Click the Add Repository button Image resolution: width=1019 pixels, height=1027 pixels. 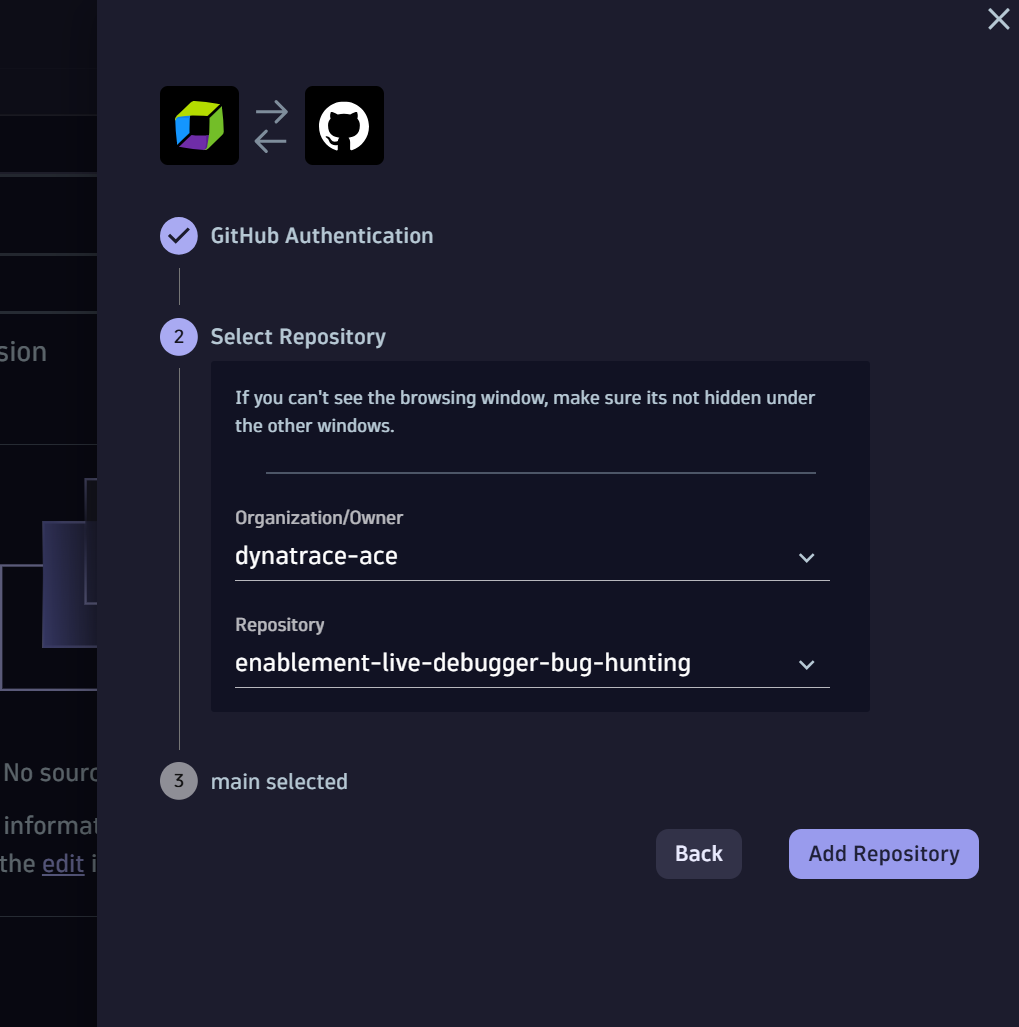coord(883,854)
